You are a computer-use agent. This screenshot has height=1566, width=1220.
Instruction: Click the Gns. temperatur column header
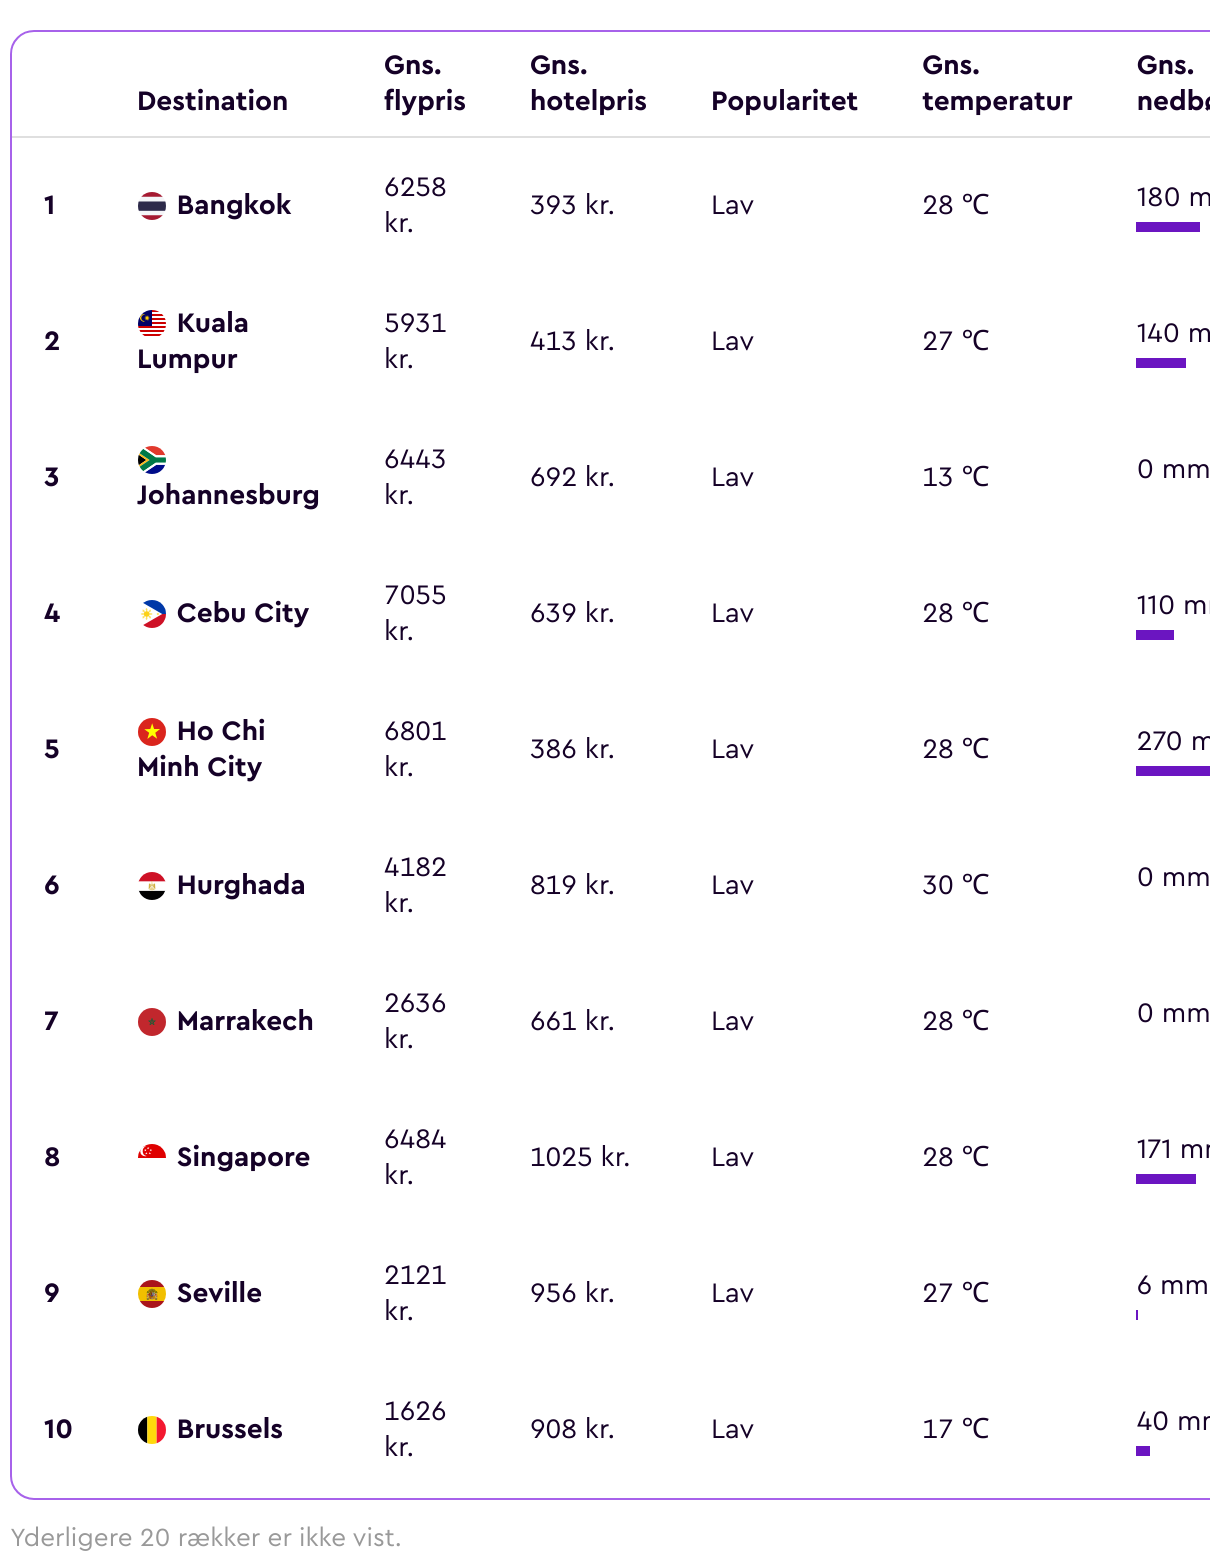click(x=997, y=83)
